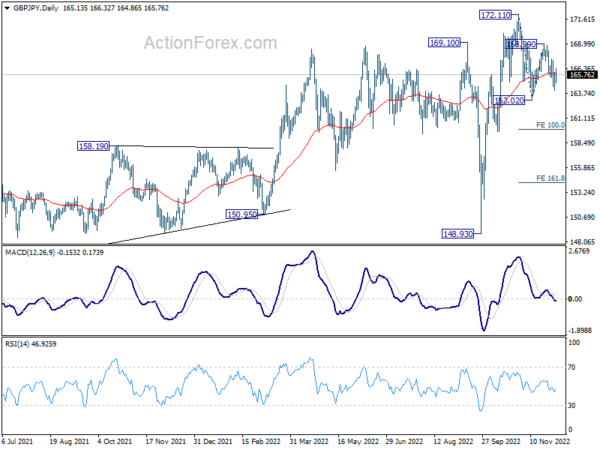The width and height of the screenshot is (600, 450).
Task: Click the MACD -1.8988 scale value
Action: (x=580, y=330)
